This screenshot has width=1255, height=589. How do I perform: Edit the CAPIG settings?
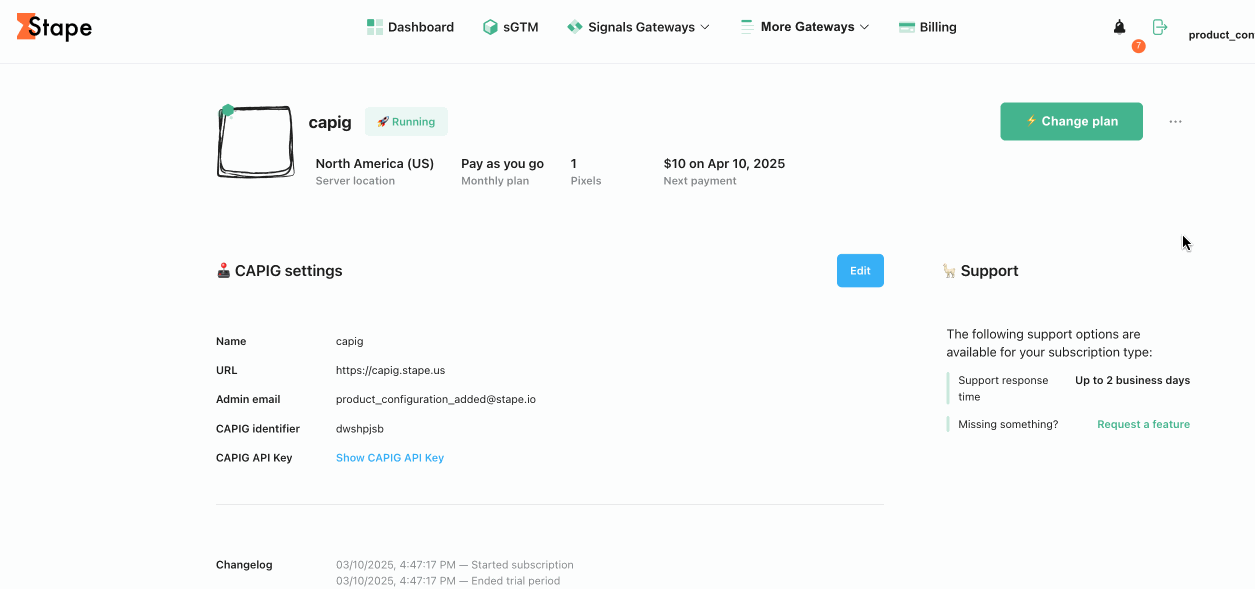point(860,270)
